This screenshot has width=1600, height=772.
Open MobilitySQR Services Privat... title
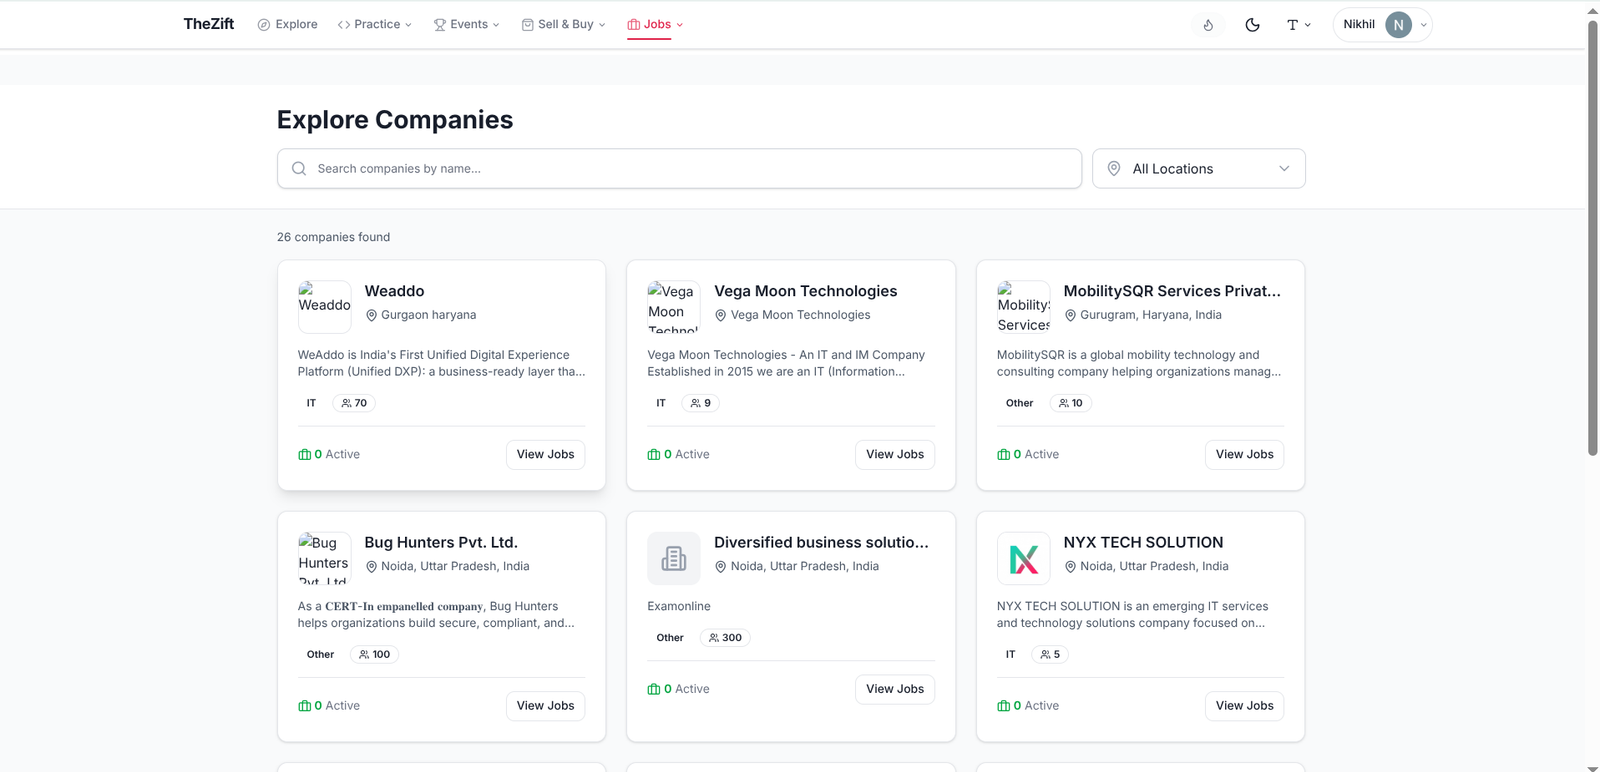1172,291
